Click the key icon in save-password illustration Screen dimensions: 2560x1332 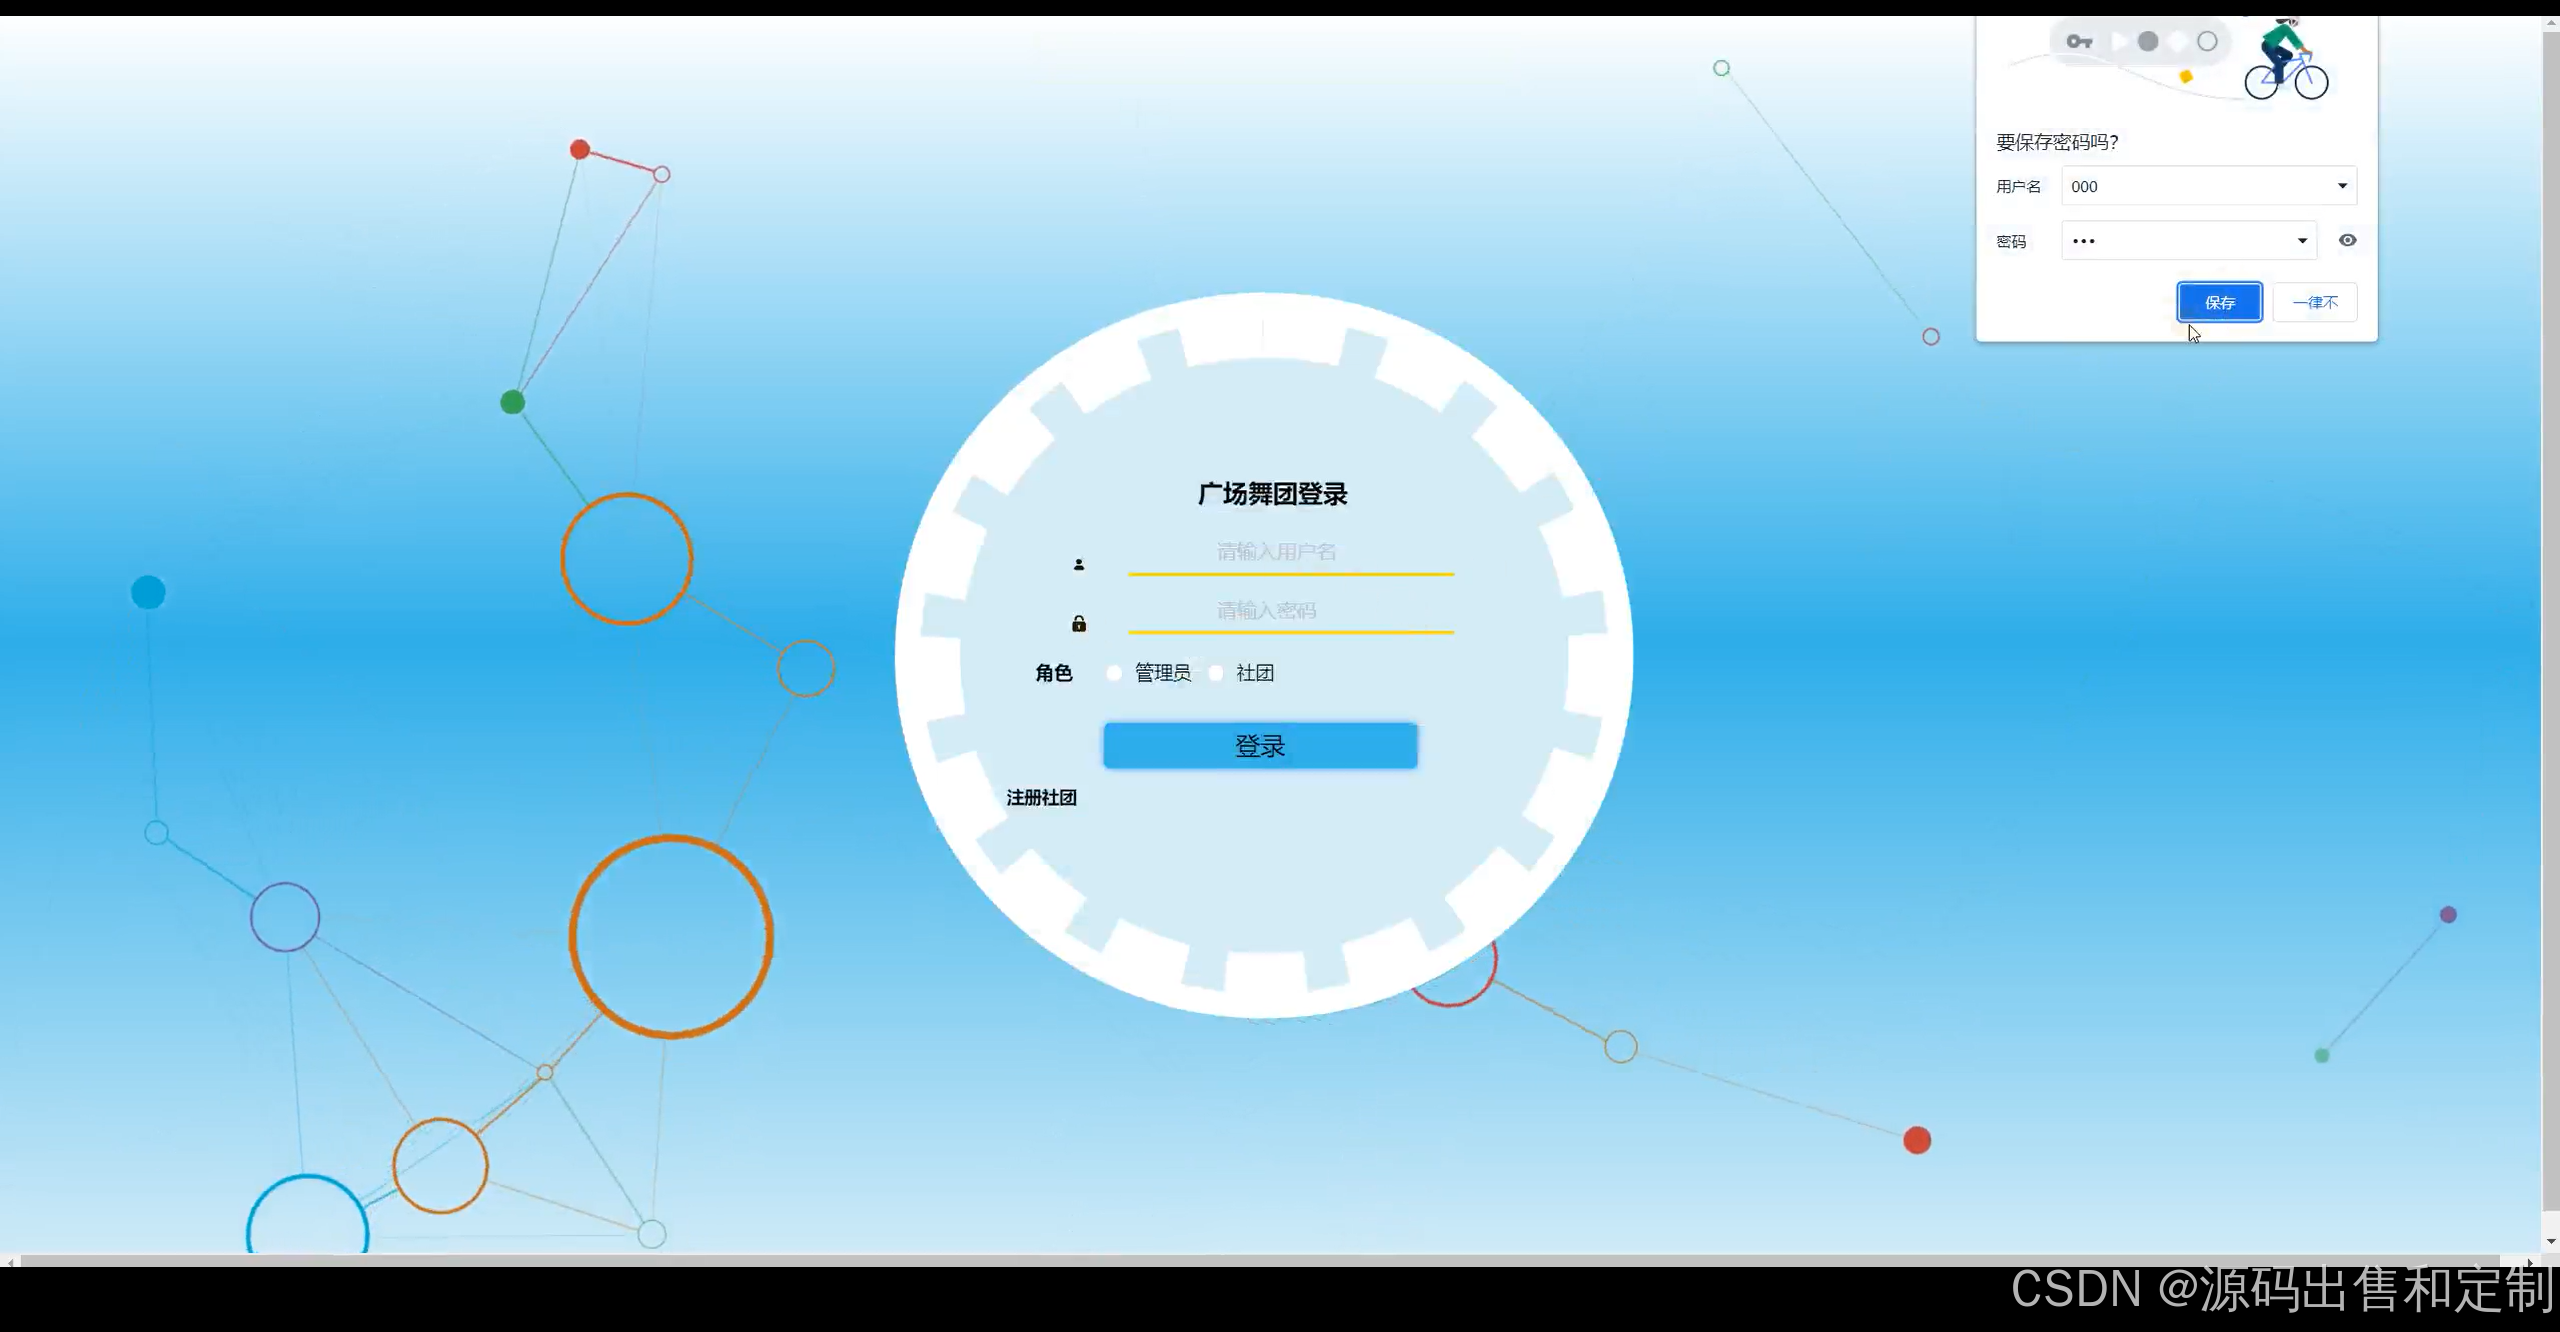pyautogui.click(x=2079, y=42)
